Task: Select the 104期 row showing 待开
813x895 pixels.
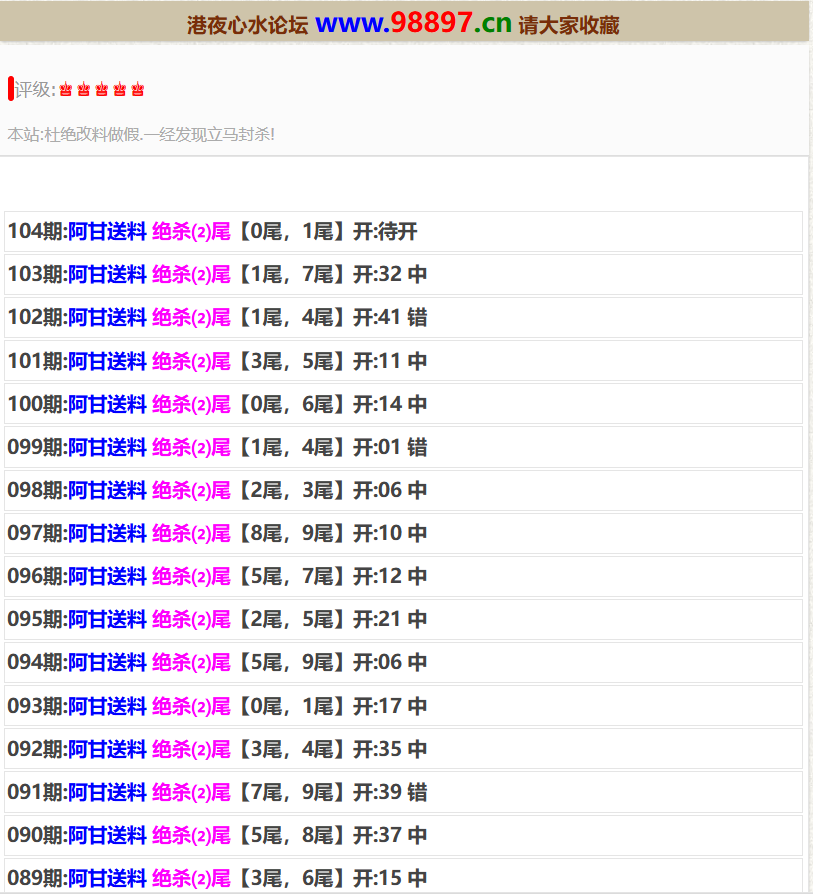Action: click(403, 232)
